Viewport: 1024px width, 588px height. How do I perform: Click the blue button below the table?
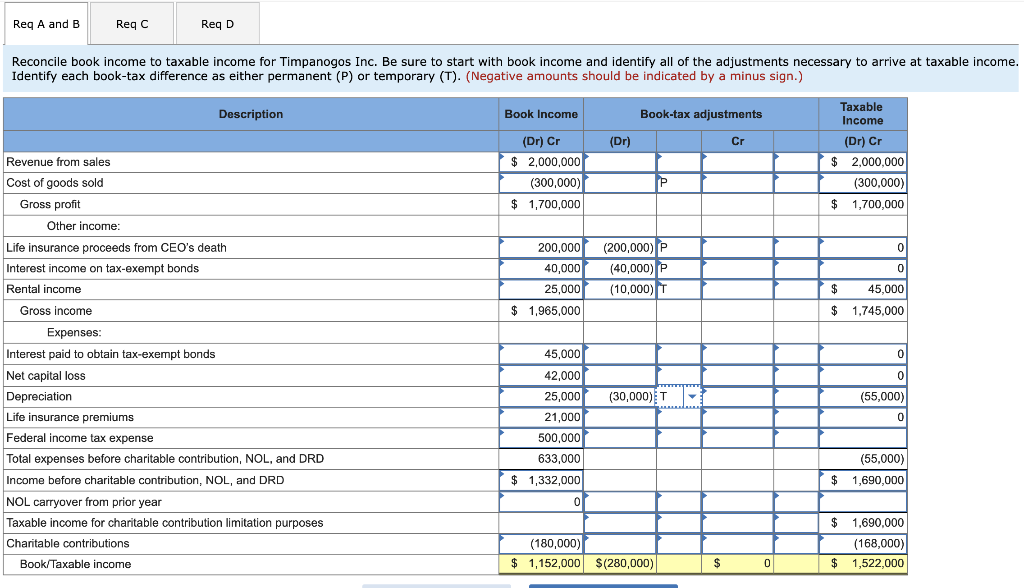click(x=604, y=584)
